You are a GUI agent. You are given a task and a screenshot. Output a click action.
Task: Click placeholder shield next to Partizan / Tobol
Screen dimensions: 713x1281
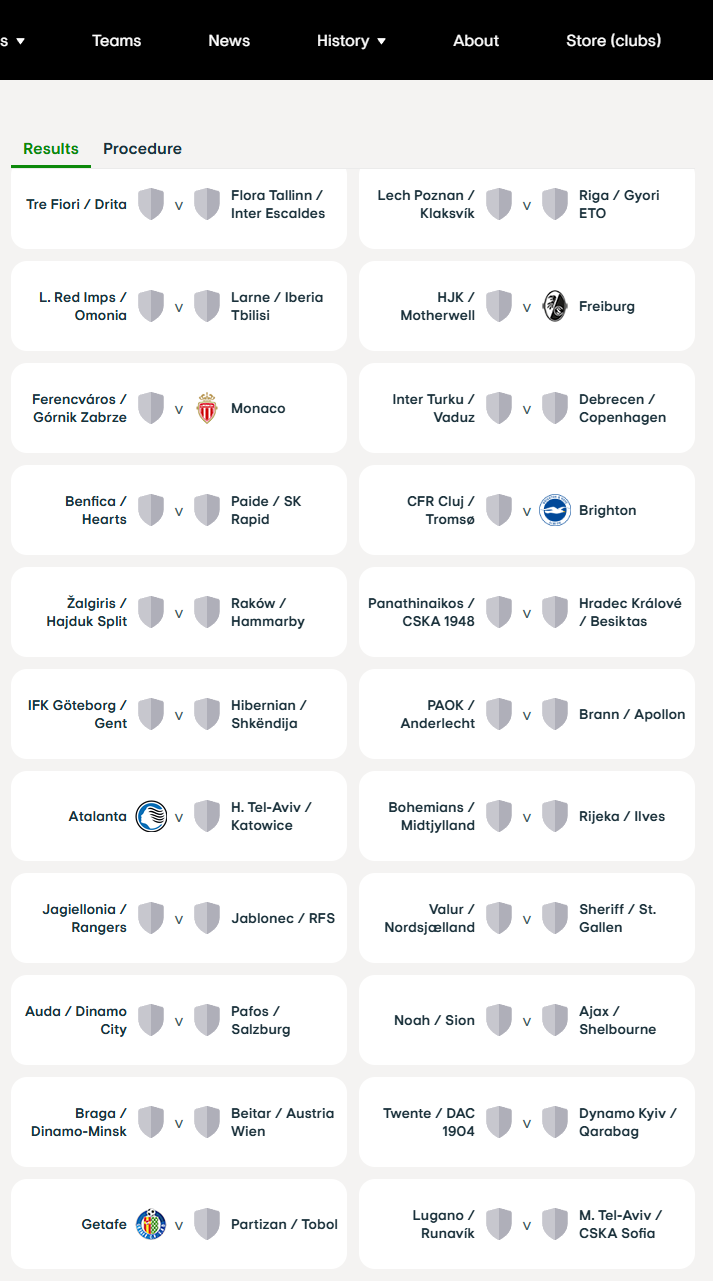pos(207,1224)
